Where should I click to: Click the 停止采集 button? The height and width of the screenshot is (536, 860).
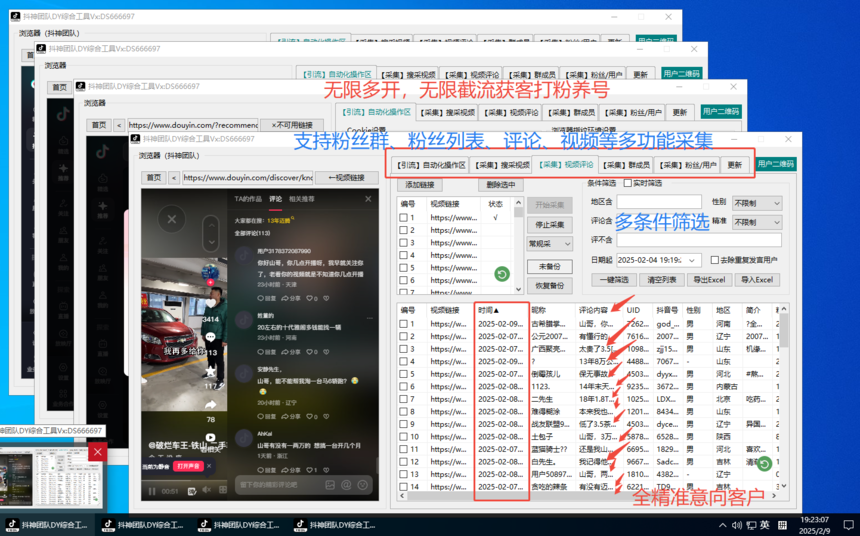[x=550, y=224]
